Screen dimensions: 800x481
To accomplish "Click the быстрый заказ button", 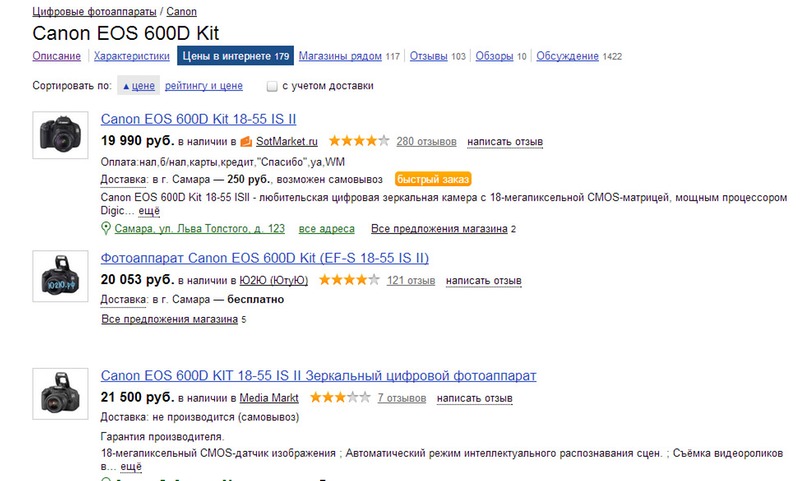I will click(433, 179).
